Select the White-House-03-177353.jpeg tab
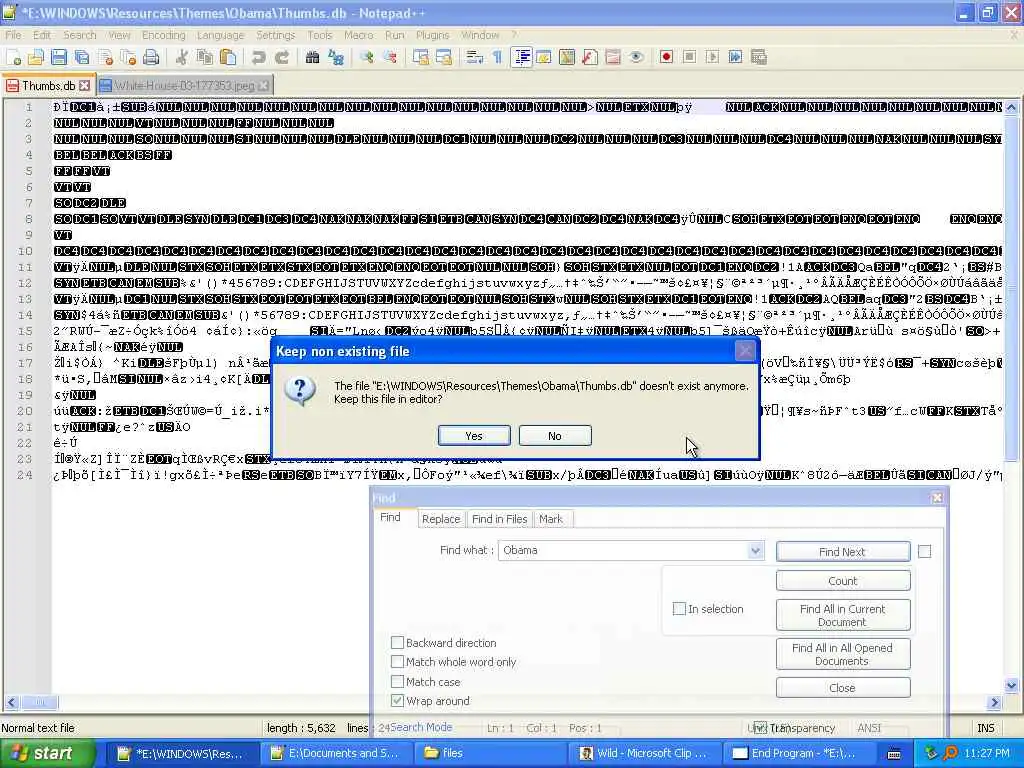The height and width of the screenshot is (768, 1024). (x=184, y=86)
